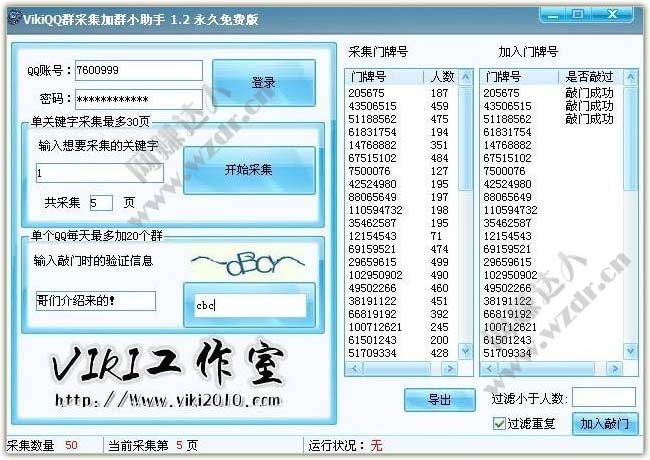Select row 61831754 in the collection list
The height and width of the screenshot is (460, 650).
pyautogui.click(x=402, y=132)
